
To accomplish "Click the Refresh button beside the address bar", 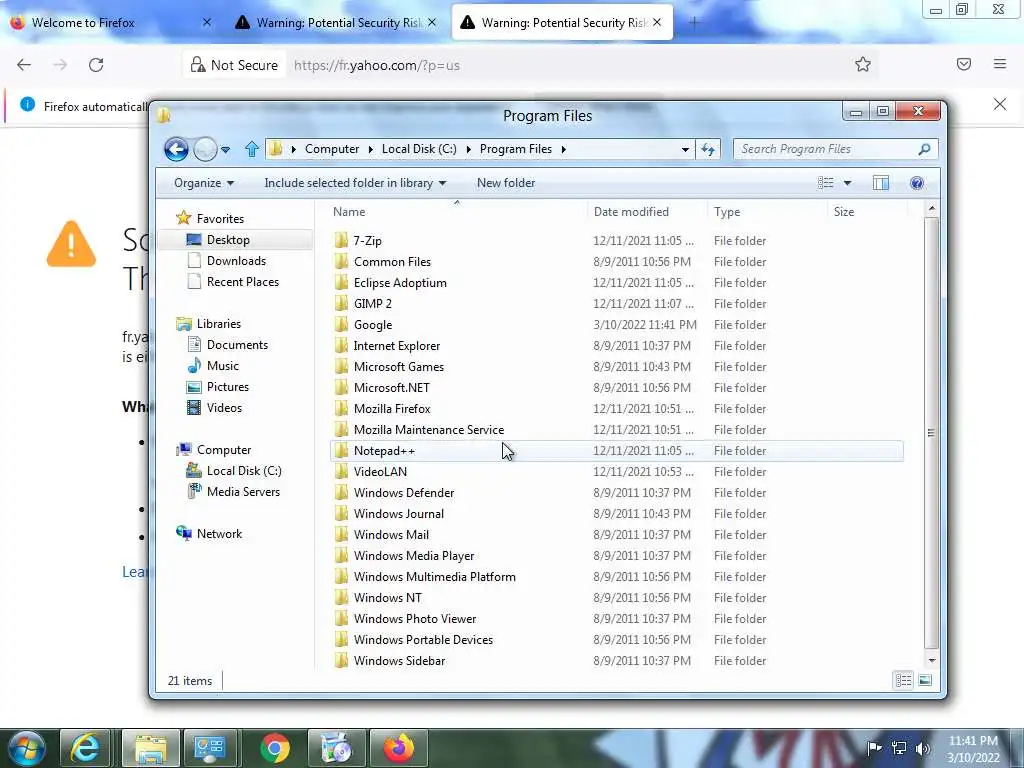I will [x=708, y=150].
